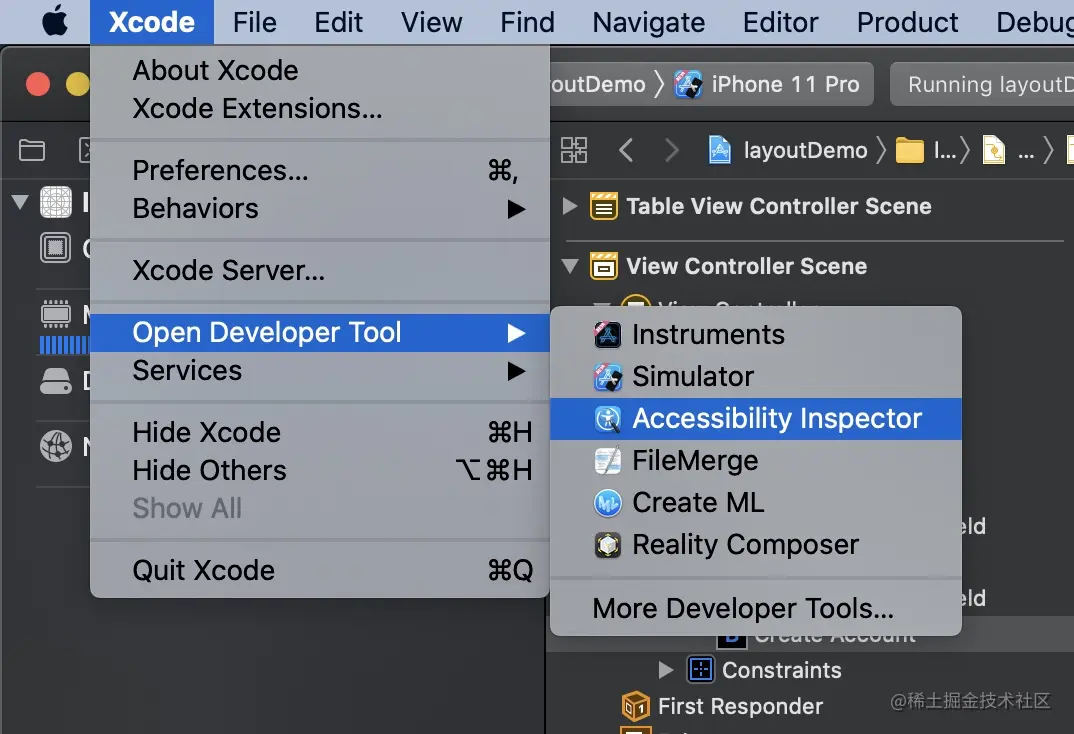Click the Create ML icon
Image resolution: width=1074 pixels, height=734 pixels.
click(x=608, y=503)
